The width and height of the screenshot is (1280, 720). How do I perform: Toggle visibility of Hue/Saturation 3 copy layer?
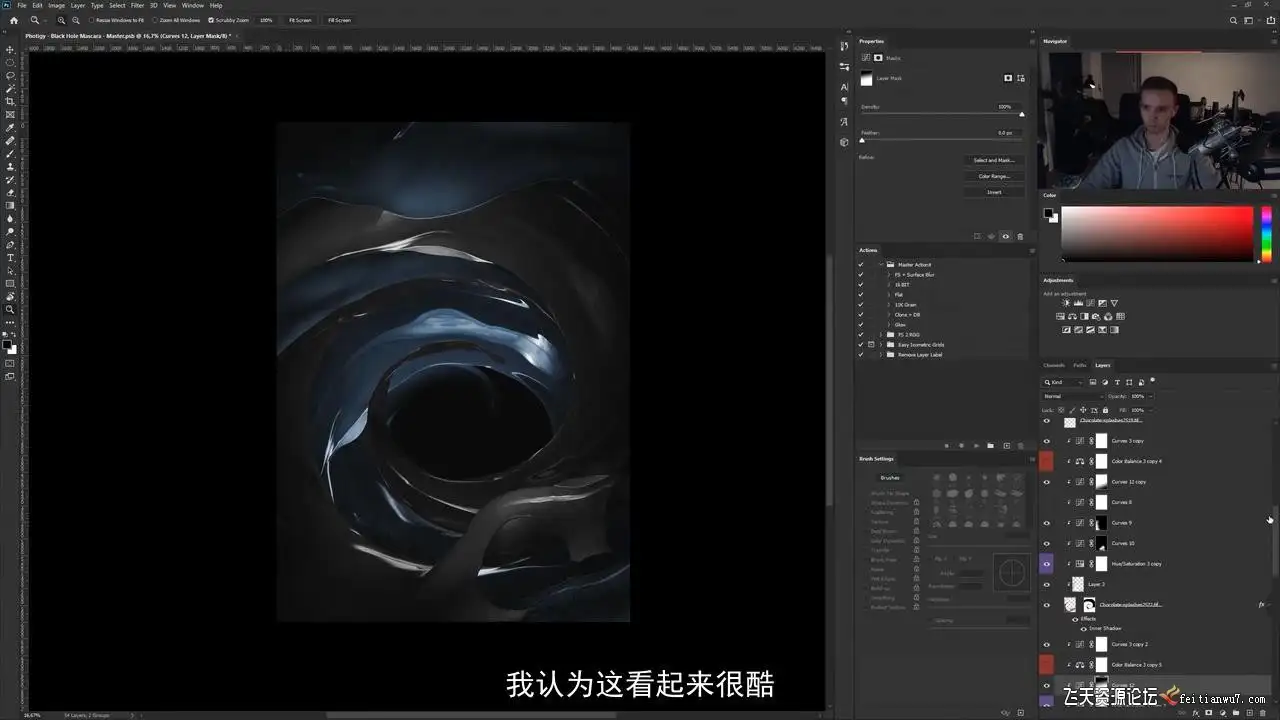[1047, 564]
